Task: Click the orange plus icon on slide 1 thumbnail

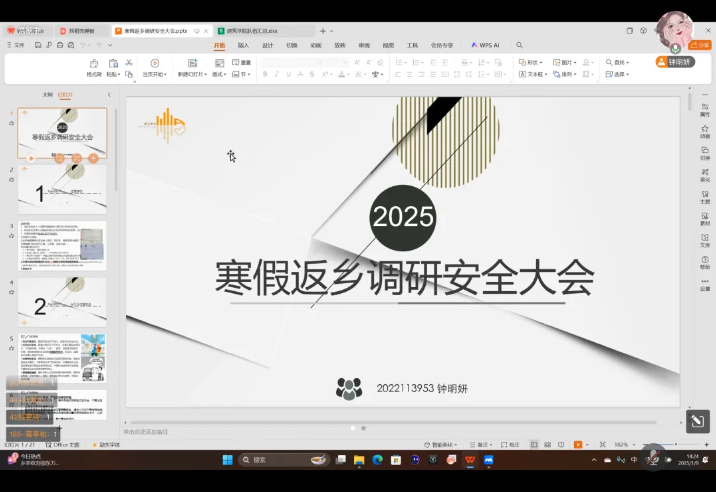Action: pyautogui.click(x=93, y=158)
